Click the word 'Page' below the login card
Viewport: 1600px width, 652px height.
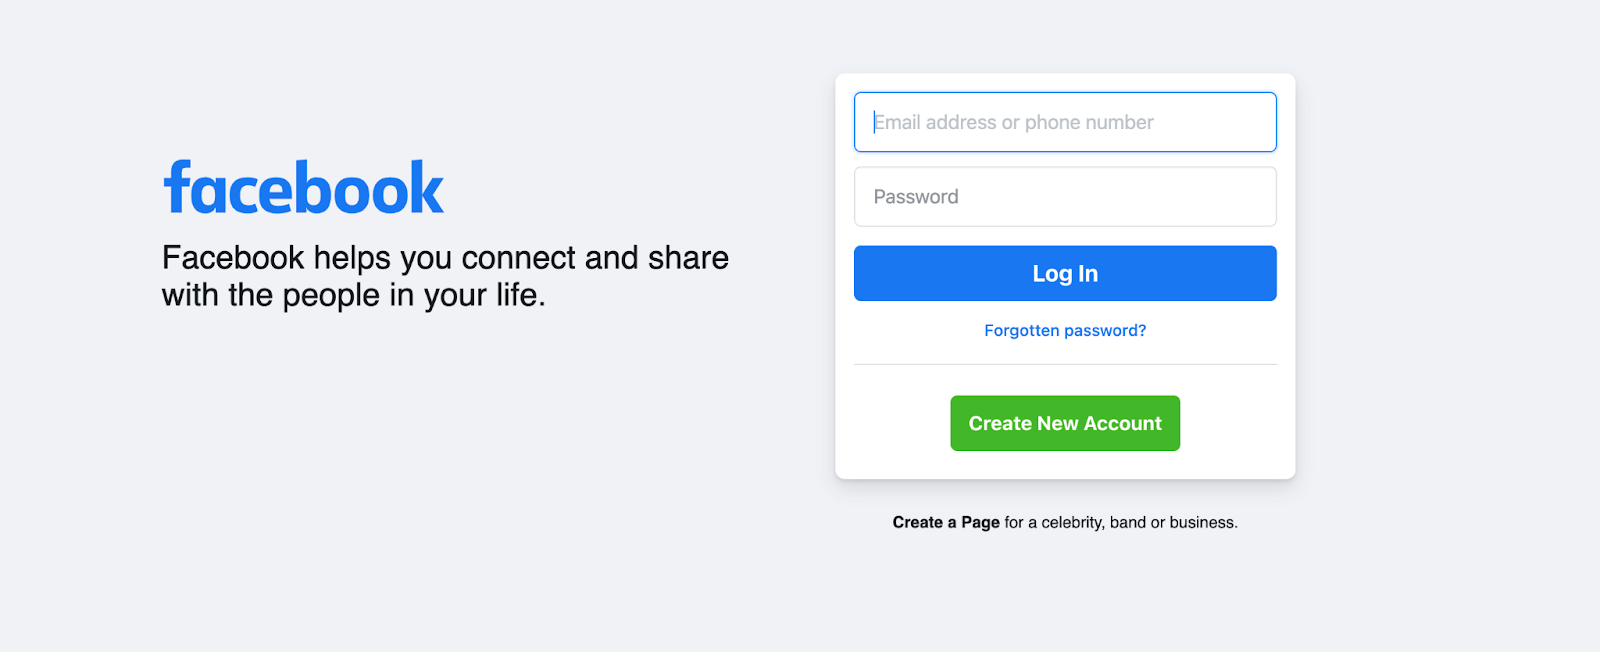(x=980, y=522)
